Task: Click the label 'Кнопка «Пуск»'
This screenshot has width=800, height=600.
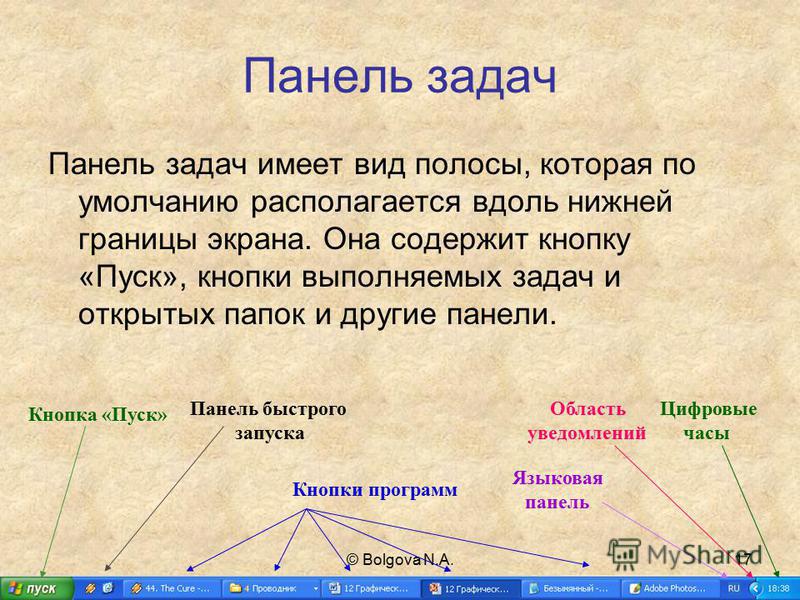Action: (97, 414)
